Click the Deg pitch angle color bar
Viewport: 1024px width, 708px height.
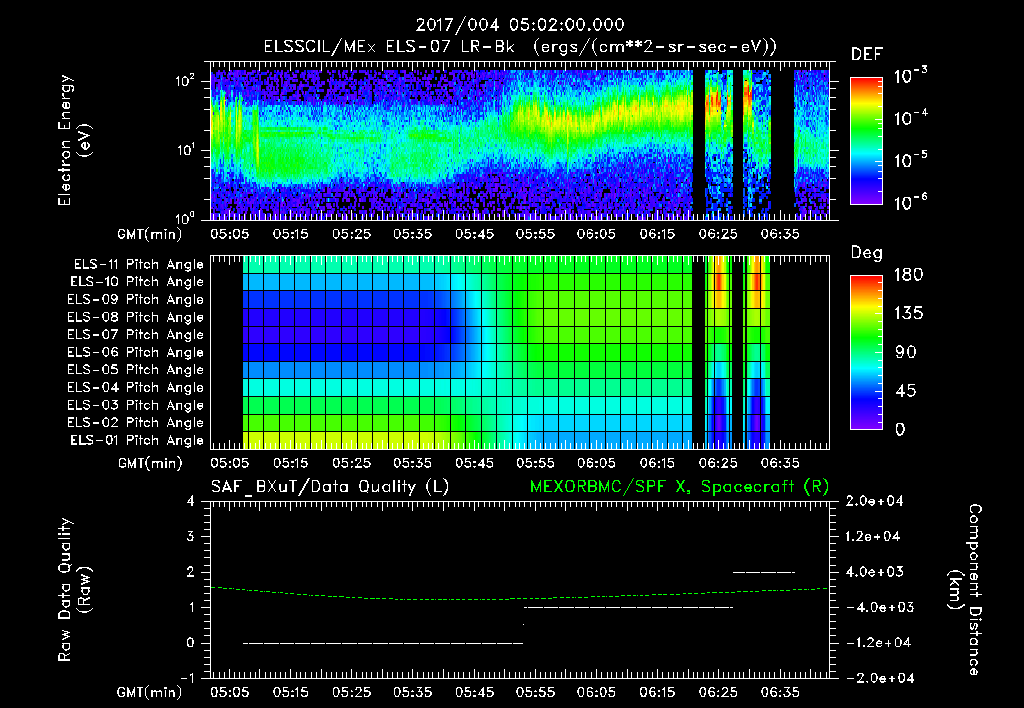pyautogui.click(x=866, y=353)
